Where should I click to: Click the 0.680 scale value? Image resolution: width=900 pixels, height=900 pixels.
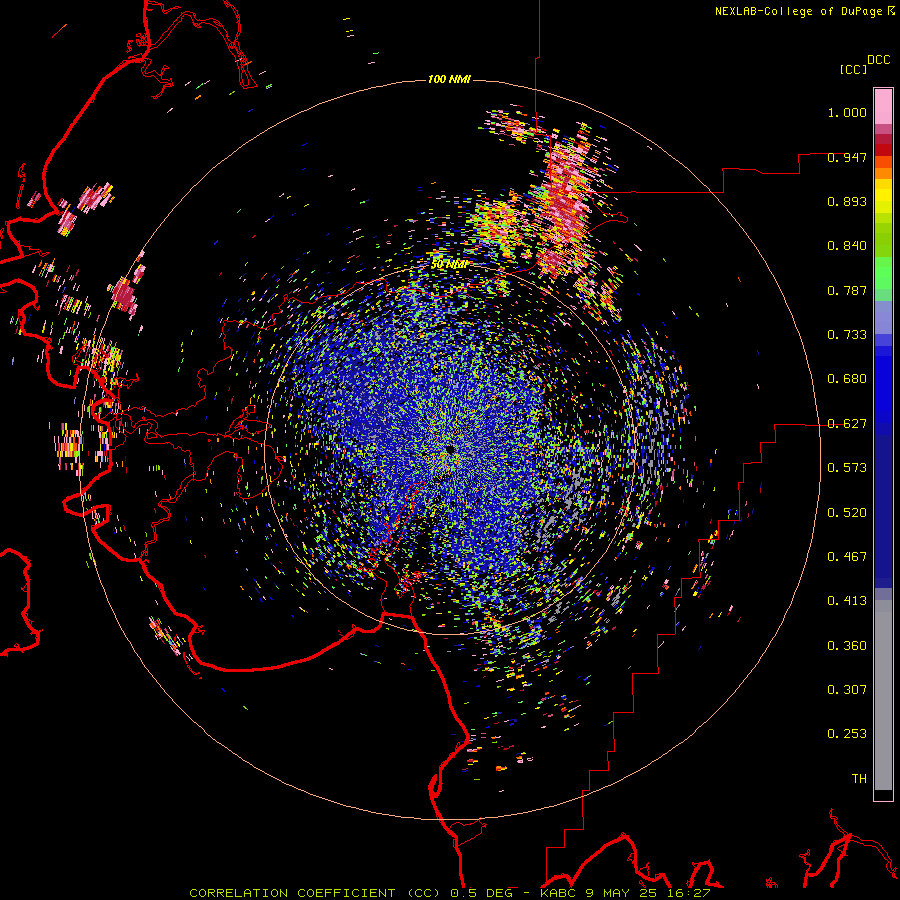pos(847,379)
